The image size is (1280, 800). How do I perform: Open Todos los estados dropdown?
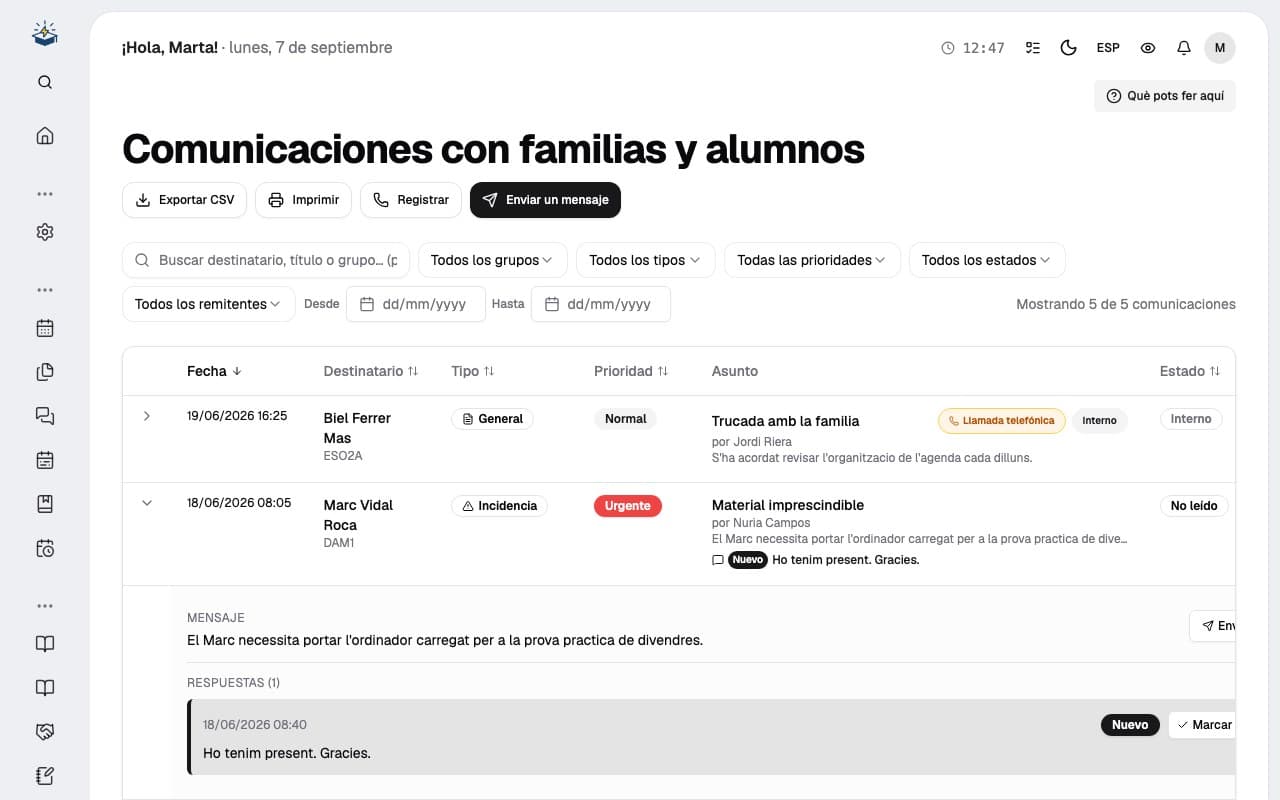(x=987, y=260)
